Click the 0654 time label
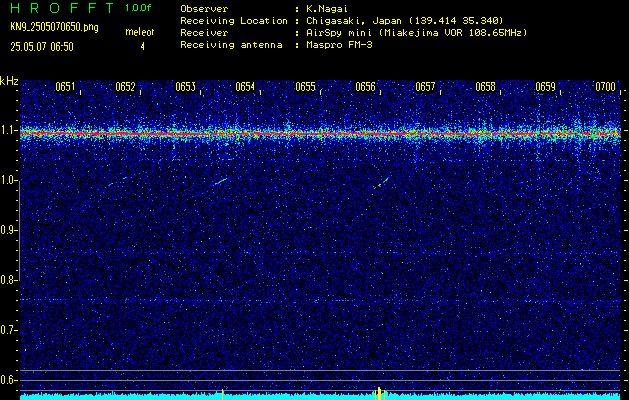This screenshot has height=400, width=629. [x=245, y=87]
